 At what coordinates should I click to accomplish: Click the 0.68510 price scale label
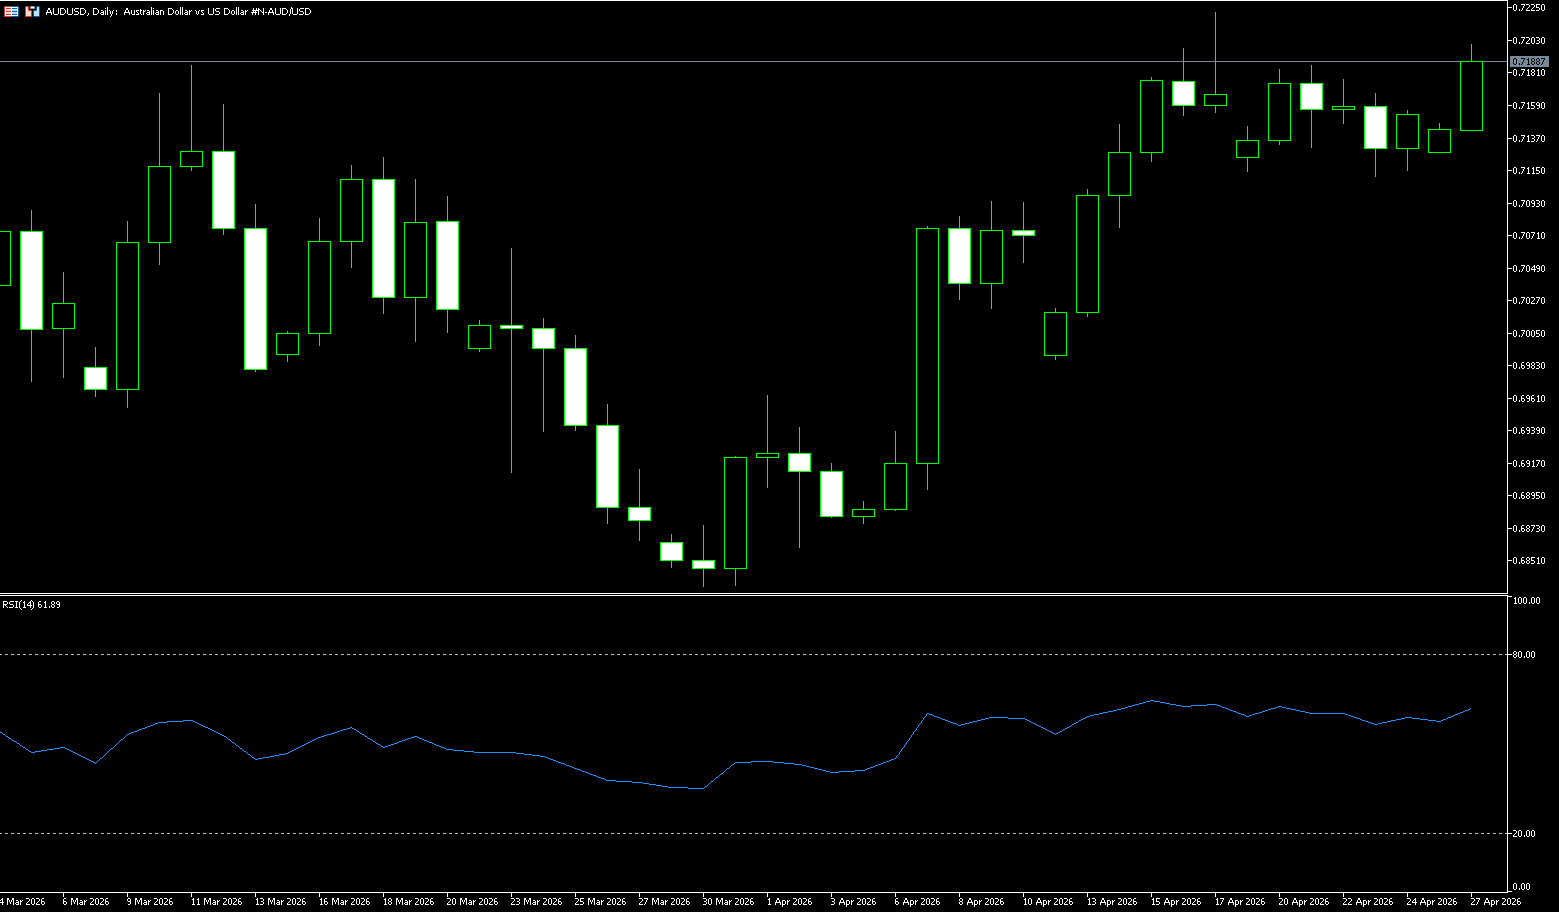click(x=1529, y=561)
